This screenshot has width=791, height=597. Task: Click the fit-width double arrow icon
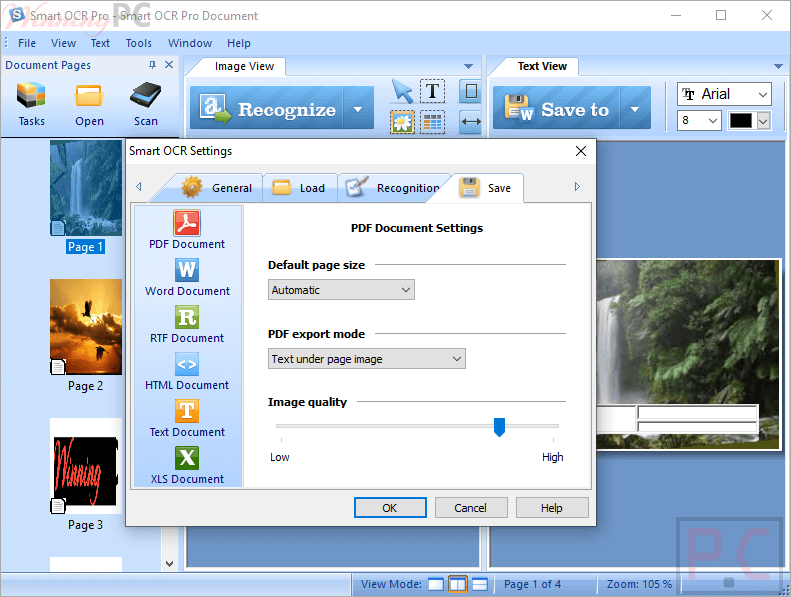pos(471,122)
